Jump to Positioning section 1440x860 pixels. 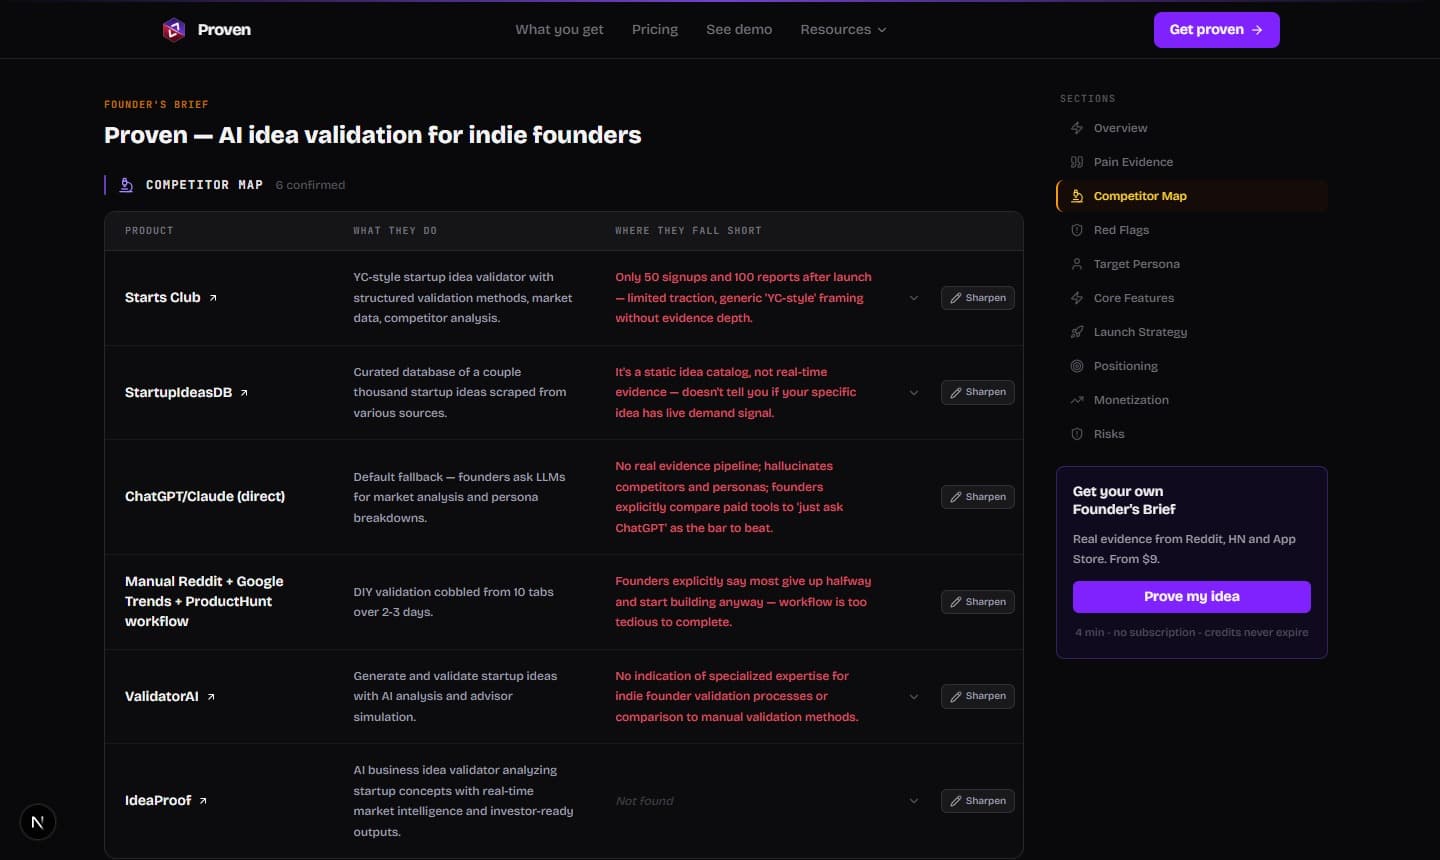click(x=1192, y=366)
